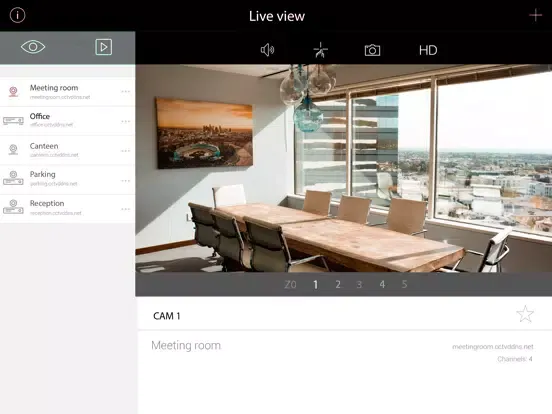Click Meeting room camera icon
The height and width of the screenshot is (414, 552).
[13, 92]
